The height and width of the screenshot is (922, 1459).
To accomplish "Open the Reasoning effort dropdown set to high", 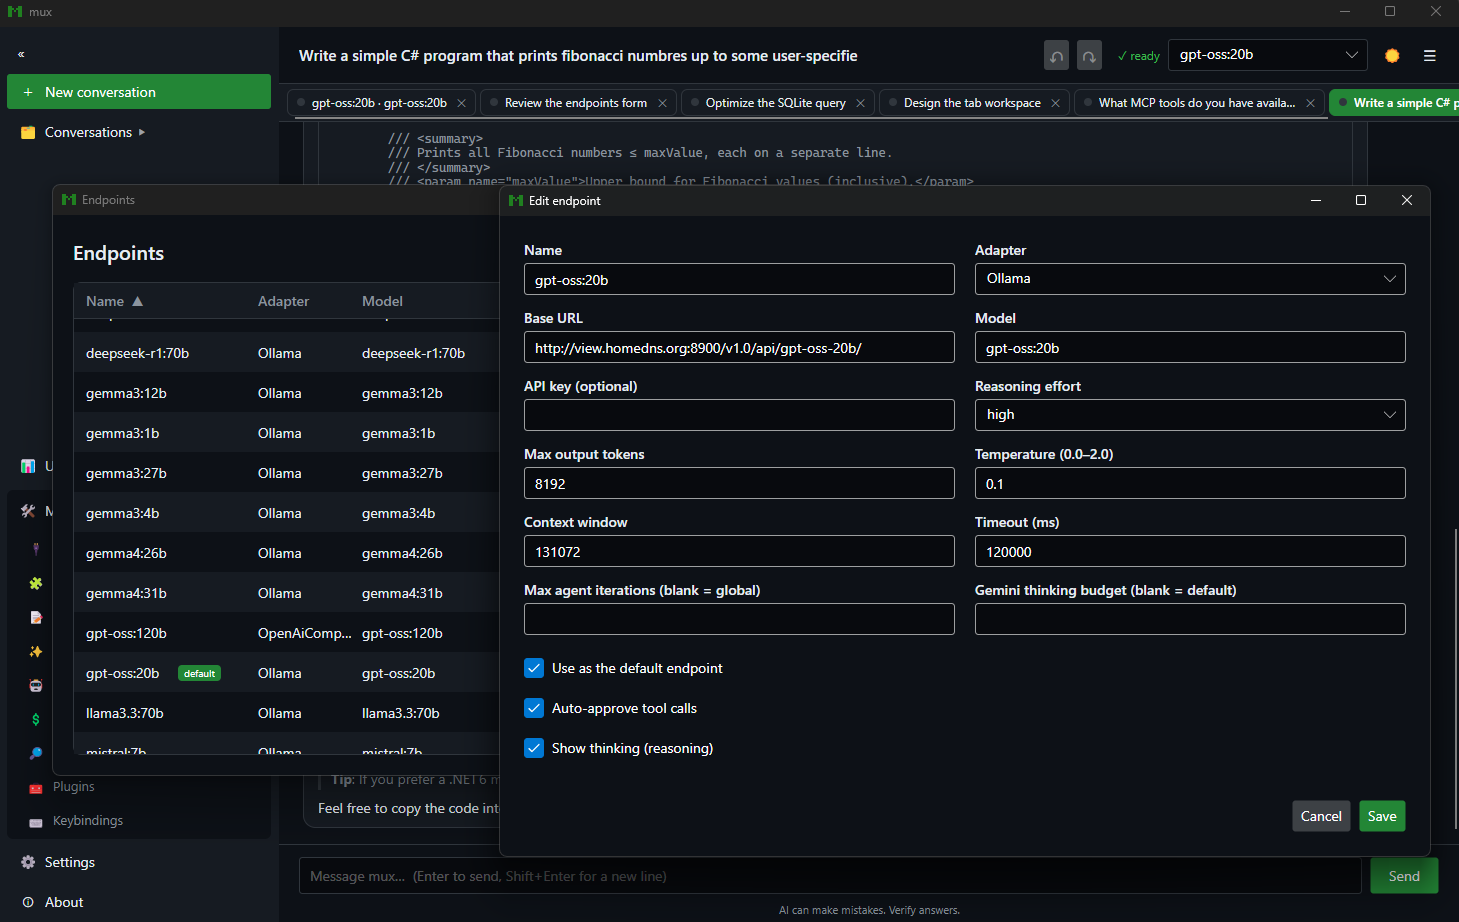I will [x=1190, y=415].
